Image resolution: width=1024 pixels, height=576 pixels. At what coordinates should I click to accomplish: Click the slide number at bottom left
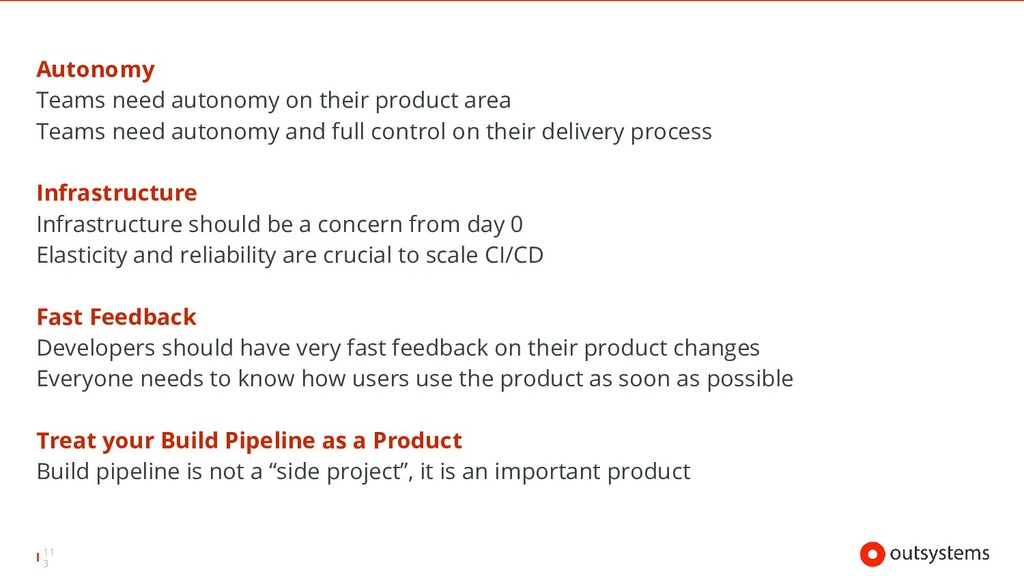48,558
